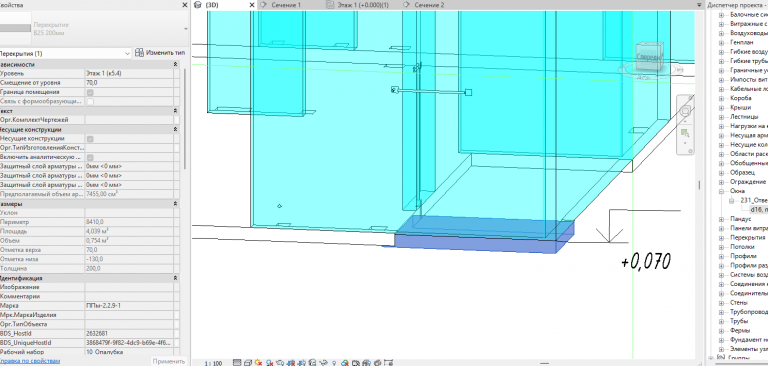Screen dimensions: 768x366
Task: Expand the Лестницы tree node
Action: [x=721, y=117]
